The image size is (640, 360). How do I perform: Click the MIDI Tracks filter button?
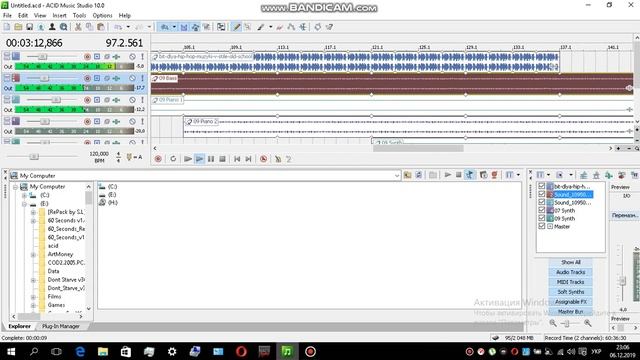coord(571,282)
